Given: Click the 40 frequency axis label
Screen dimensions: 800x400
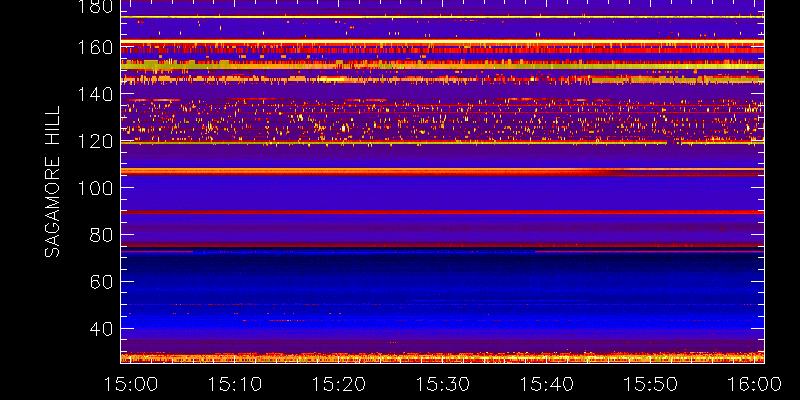Looking at the screenshot, I should coord(101,329).
